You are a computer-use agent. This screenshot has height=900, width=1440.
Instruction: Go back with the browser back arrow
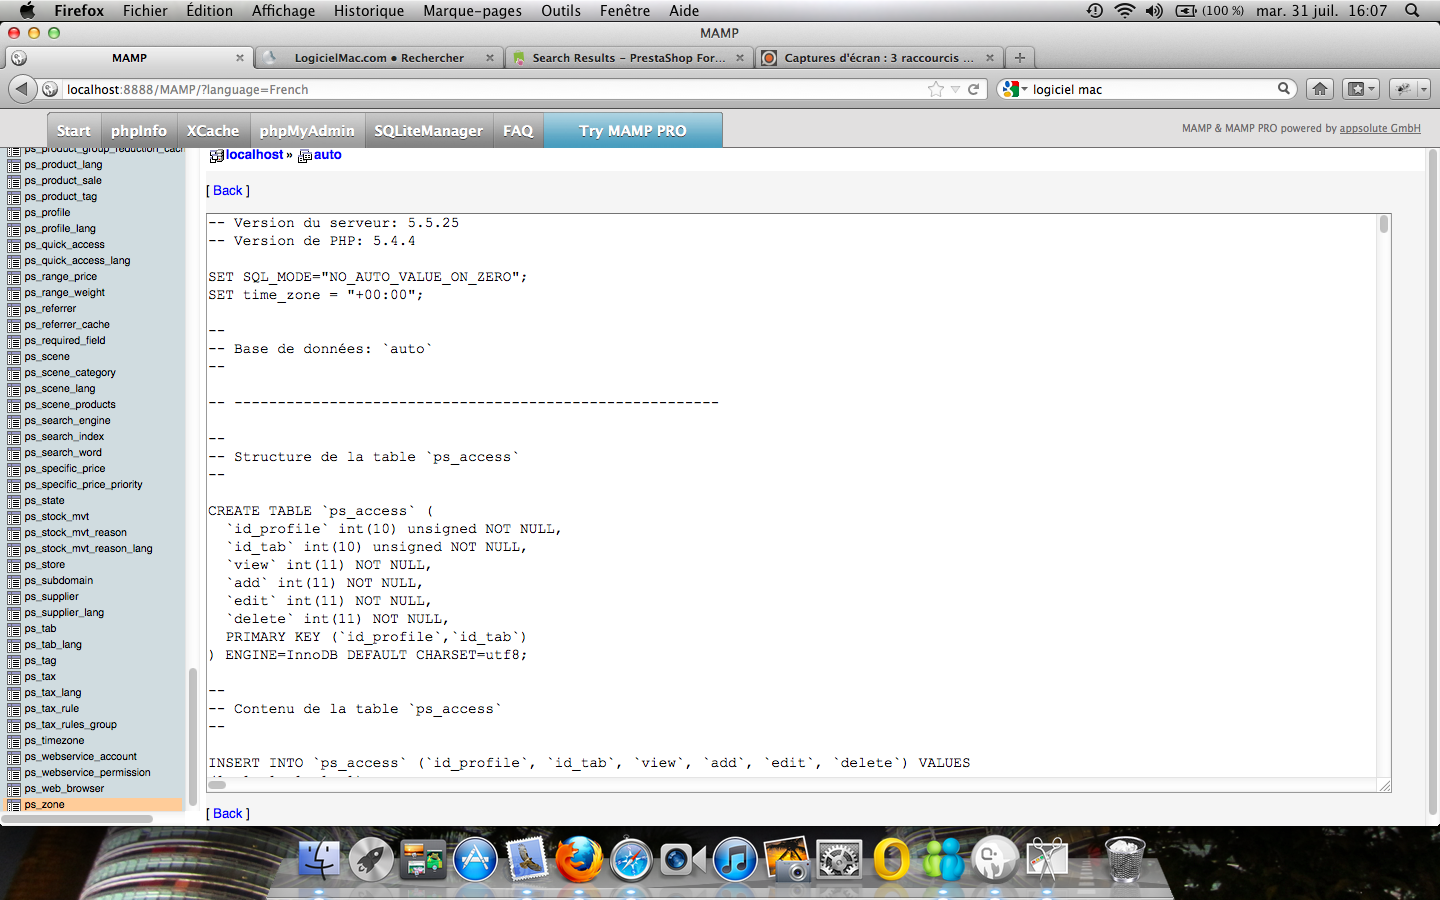(x=21, y=89)
